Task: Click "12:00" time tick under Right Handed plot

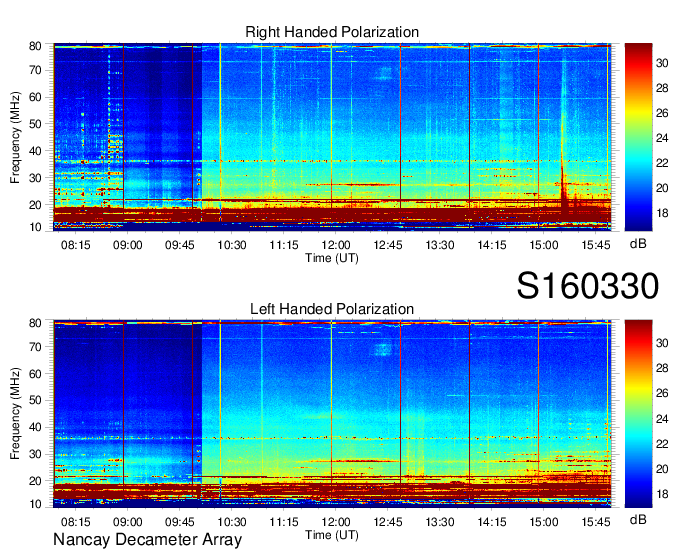Action: pos(336,245)
